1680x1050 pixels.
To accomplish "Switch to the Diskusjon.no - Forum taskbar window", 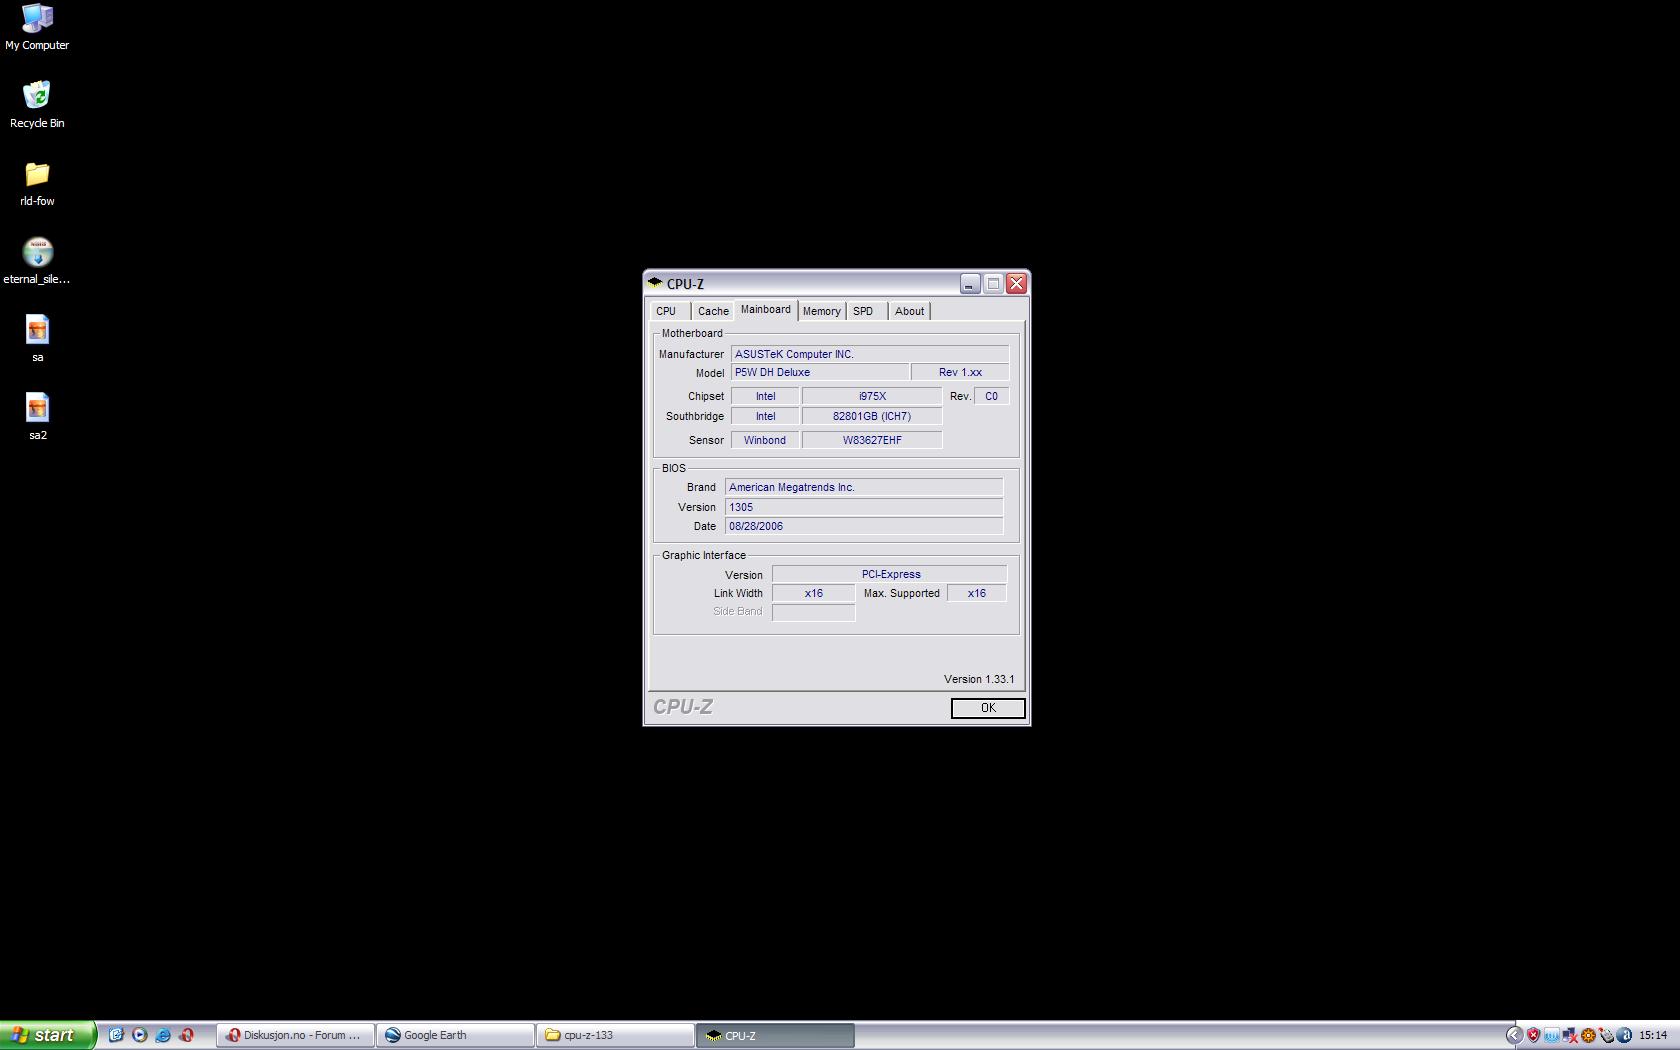I will pos(295,1035).
